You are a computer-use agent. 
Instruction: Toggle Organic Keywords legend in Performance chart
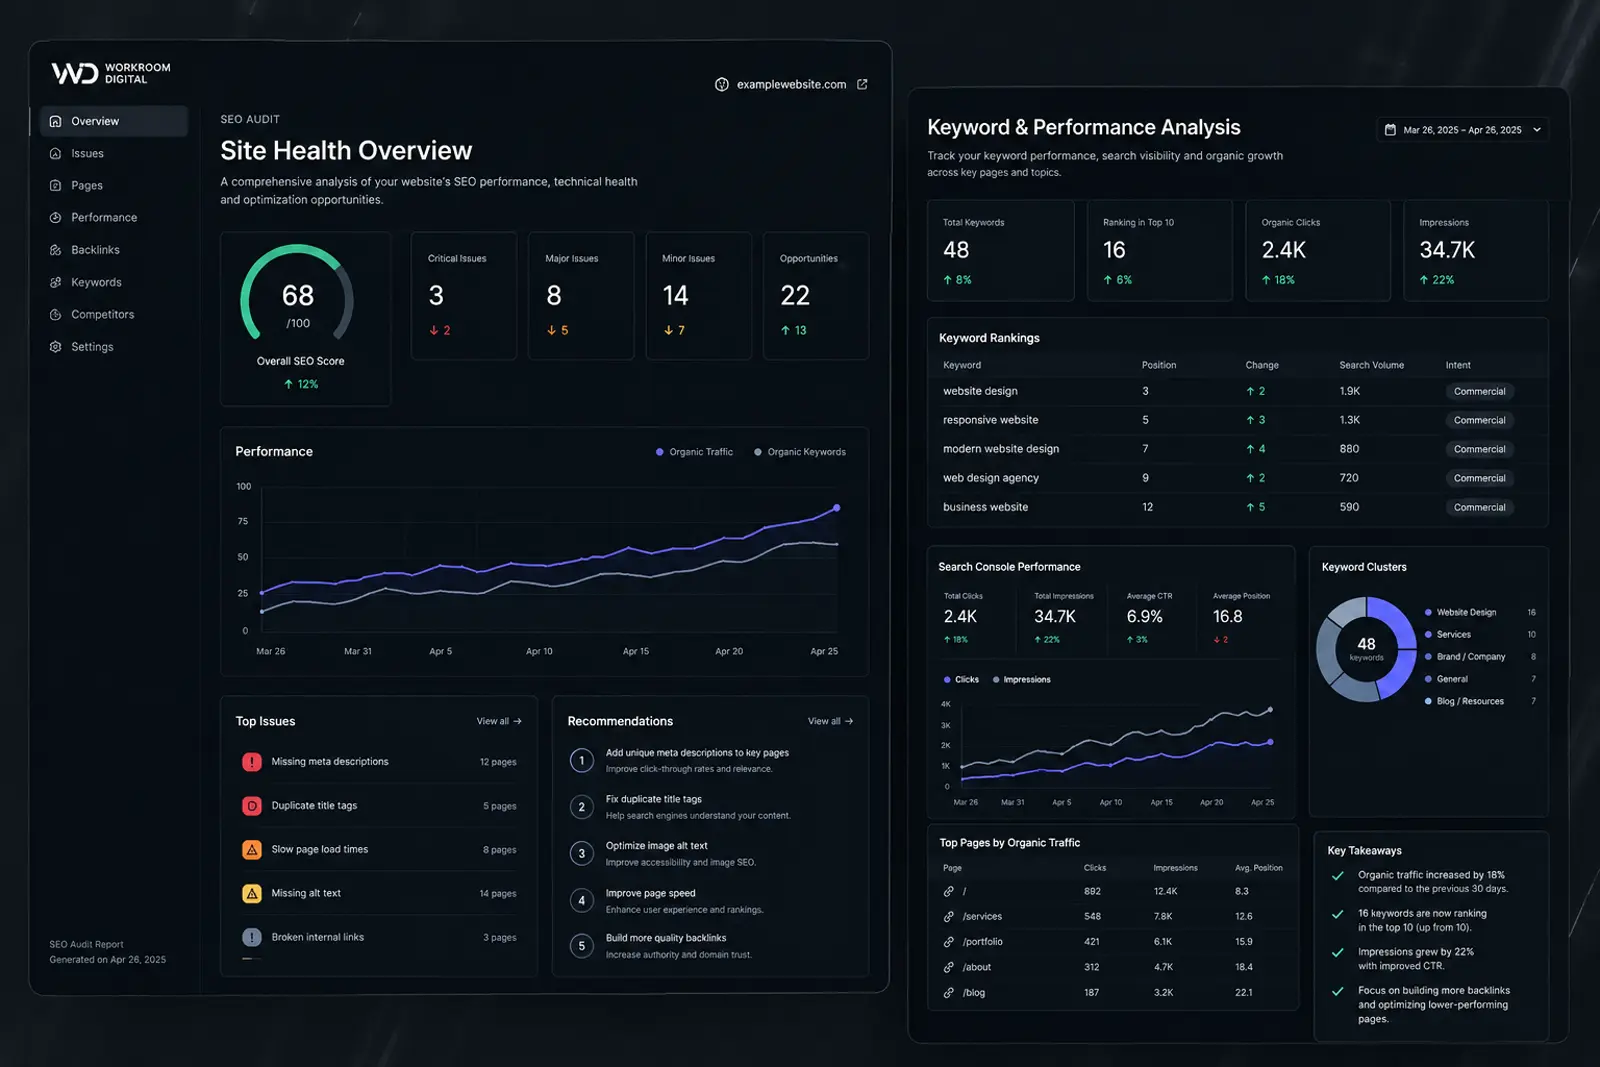pyautogui.click(x=800, y=452)
